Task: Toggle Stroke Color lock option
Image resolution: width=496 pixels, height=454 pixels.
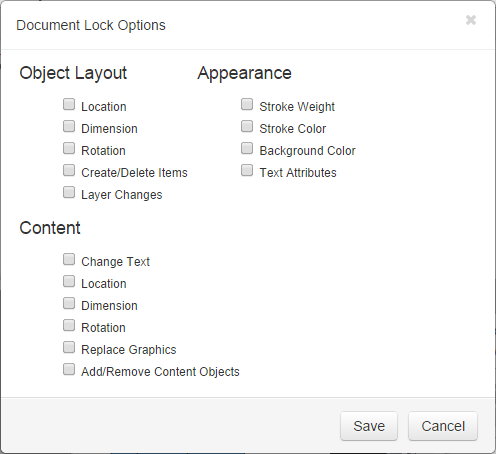Action: [x=247, y=126]
